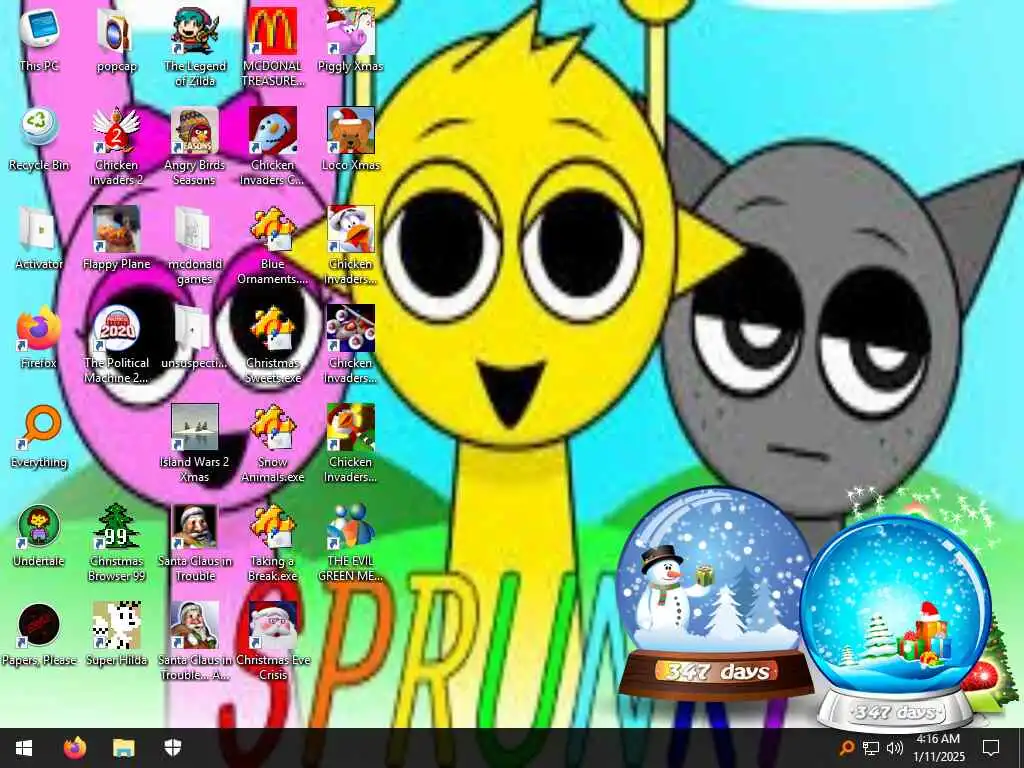Click Everything search tray icon
This screenshot has height=768, width=1024.
tap(846, 748)
